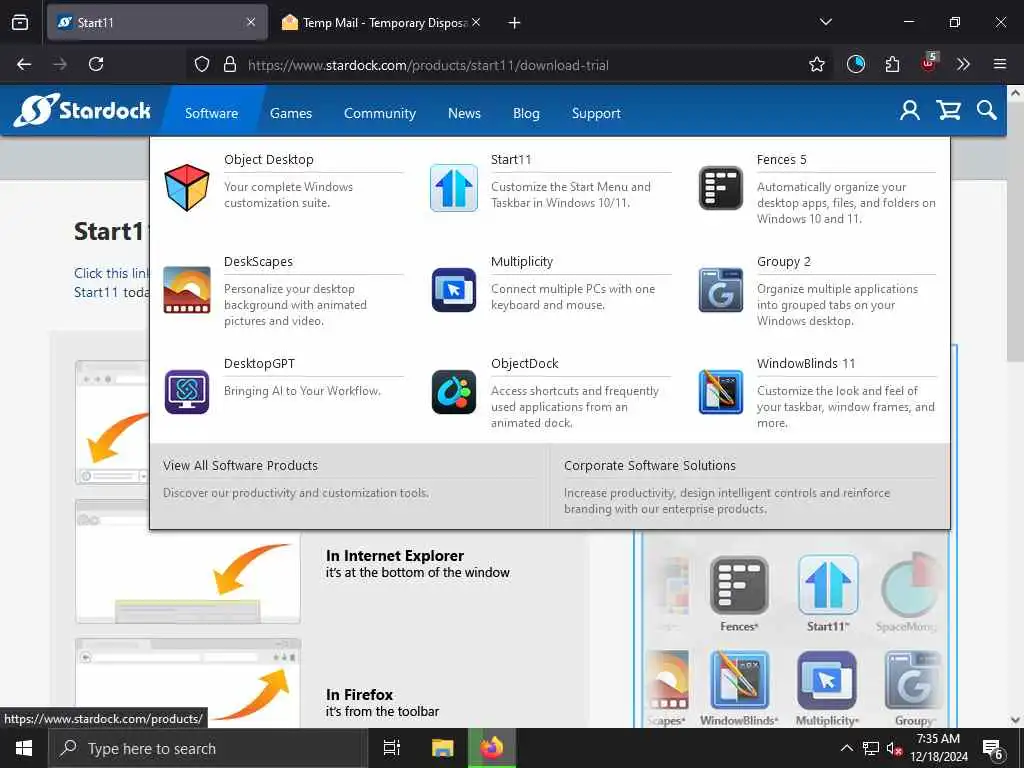This screenshot has height=768, width=1024.
Task: Close the Temp Mail tab
Action: tap(476, 22)
